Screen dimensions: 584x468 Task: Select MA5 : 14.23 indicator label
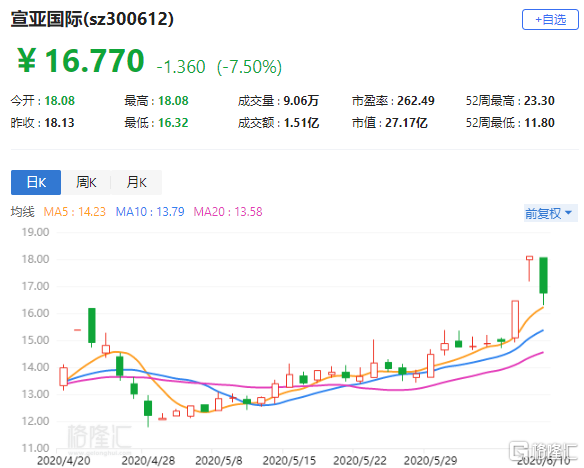(75, 212)
